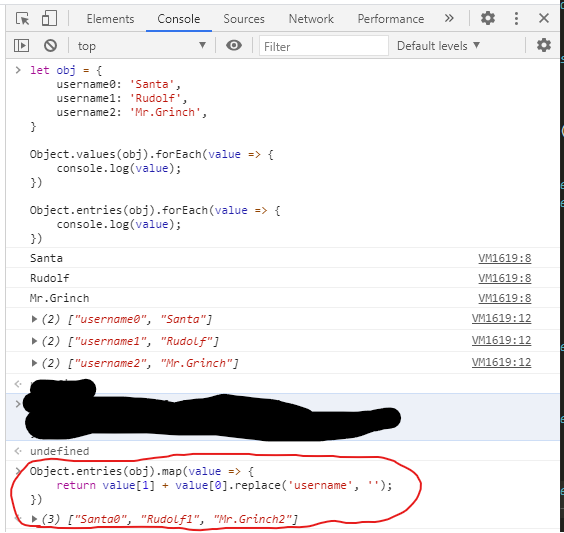Click the 'undefined' result line
The width and height of the screenshot is (564, 533).
coord(60,451)
